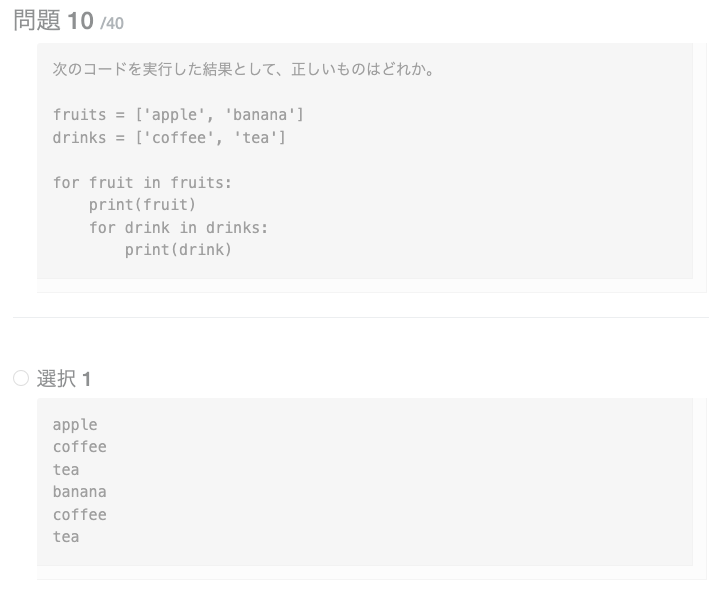
Task: Click the print(fruit) code line
Action: [142, 205]
